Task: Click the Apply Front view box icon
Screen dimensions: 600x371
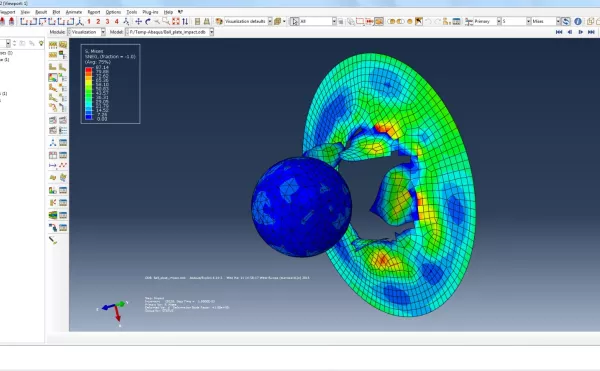Action: tap(24, 21)
